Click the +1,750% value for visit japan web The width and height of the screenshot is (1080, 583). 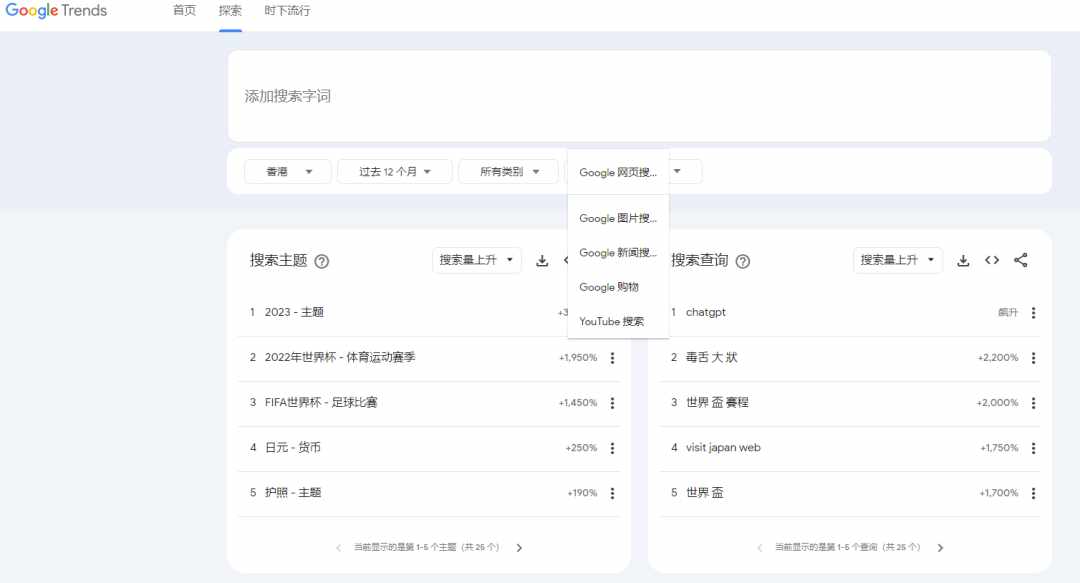tap(999, 448)
